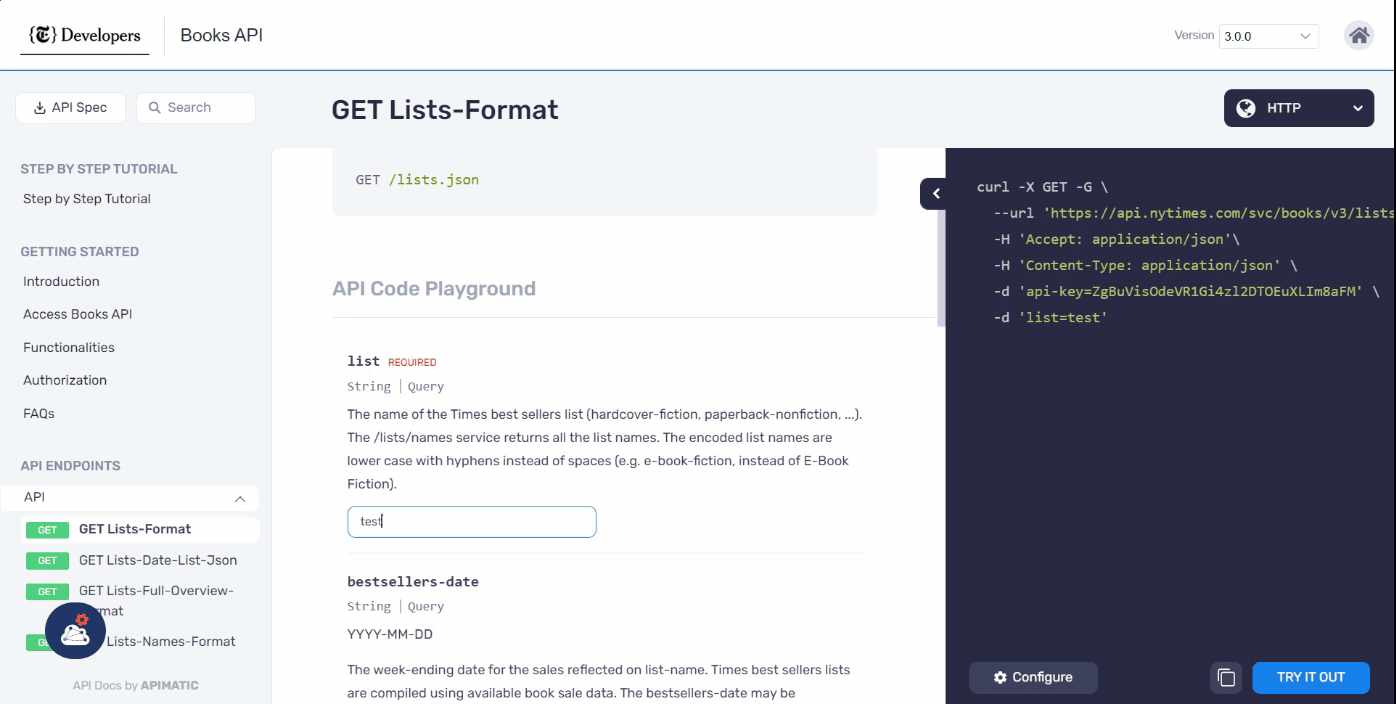Collapse the API endpoints section
The width and height of the screenshot is (1396, 704).
pos(239,497)
